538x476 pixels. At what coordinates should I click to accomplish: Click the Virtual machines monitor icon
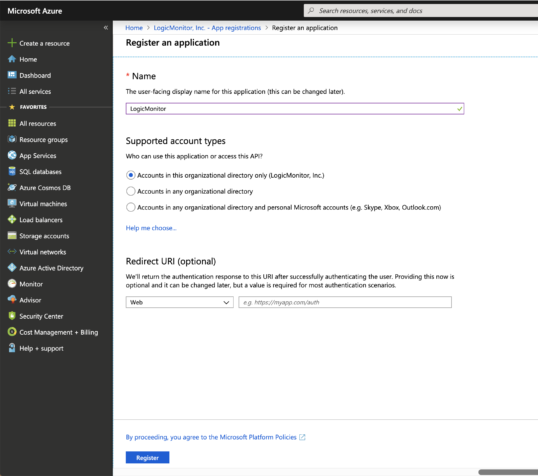(12, 204)
